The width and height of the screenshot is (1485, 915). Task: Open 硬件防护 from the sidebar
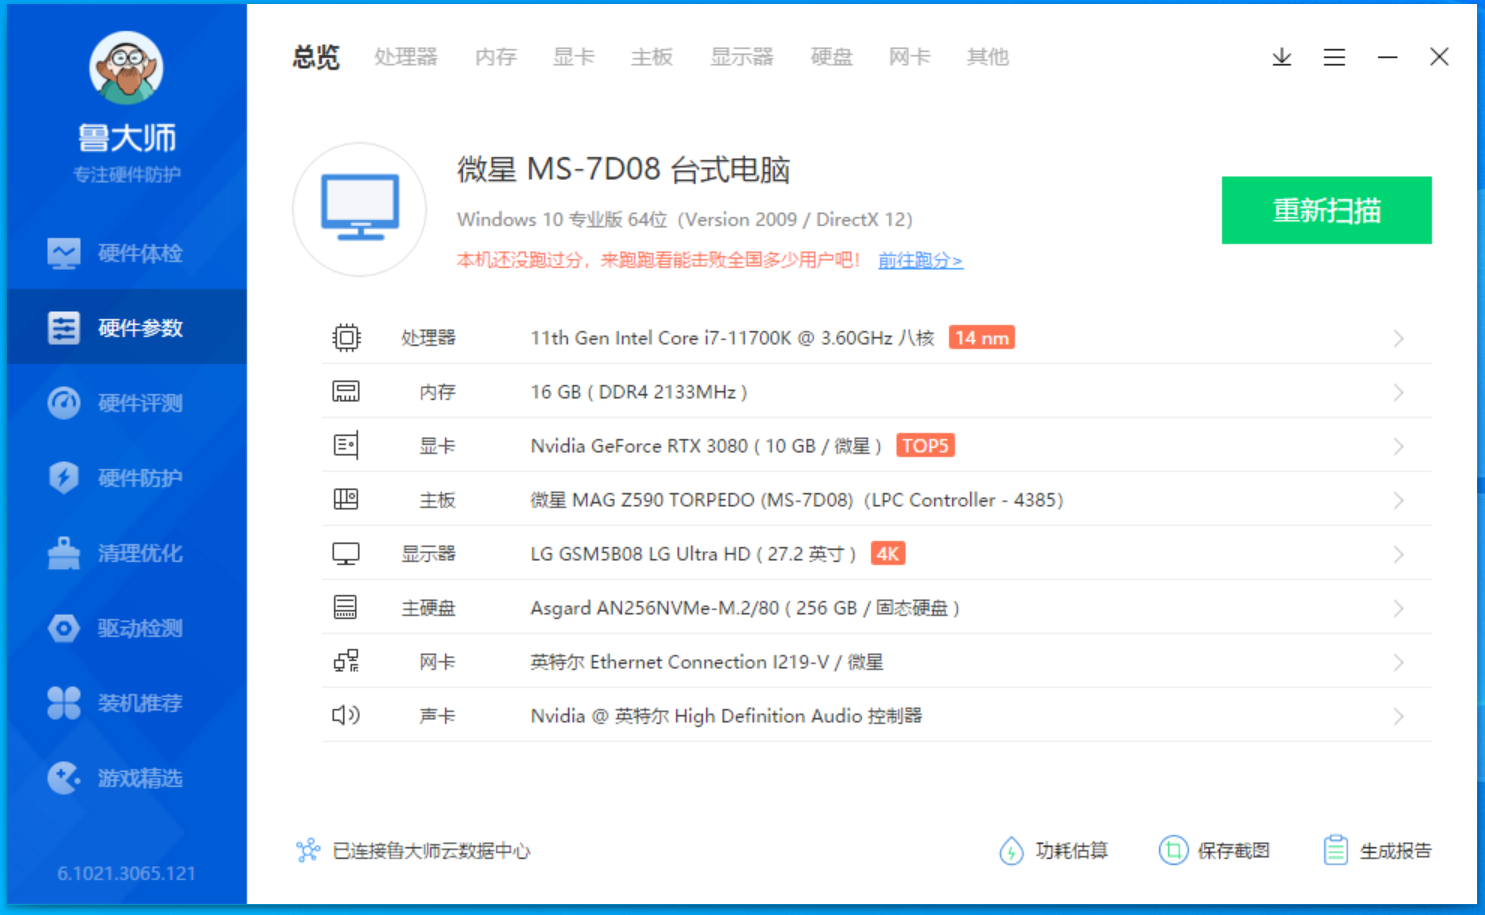[x=125, y=478]
